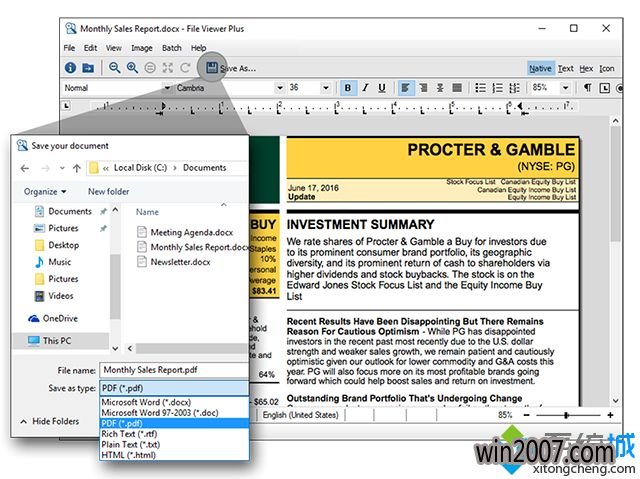640x479 pixels.
Task: Click the status bar zoom slider handle
Action: (566, 415)
